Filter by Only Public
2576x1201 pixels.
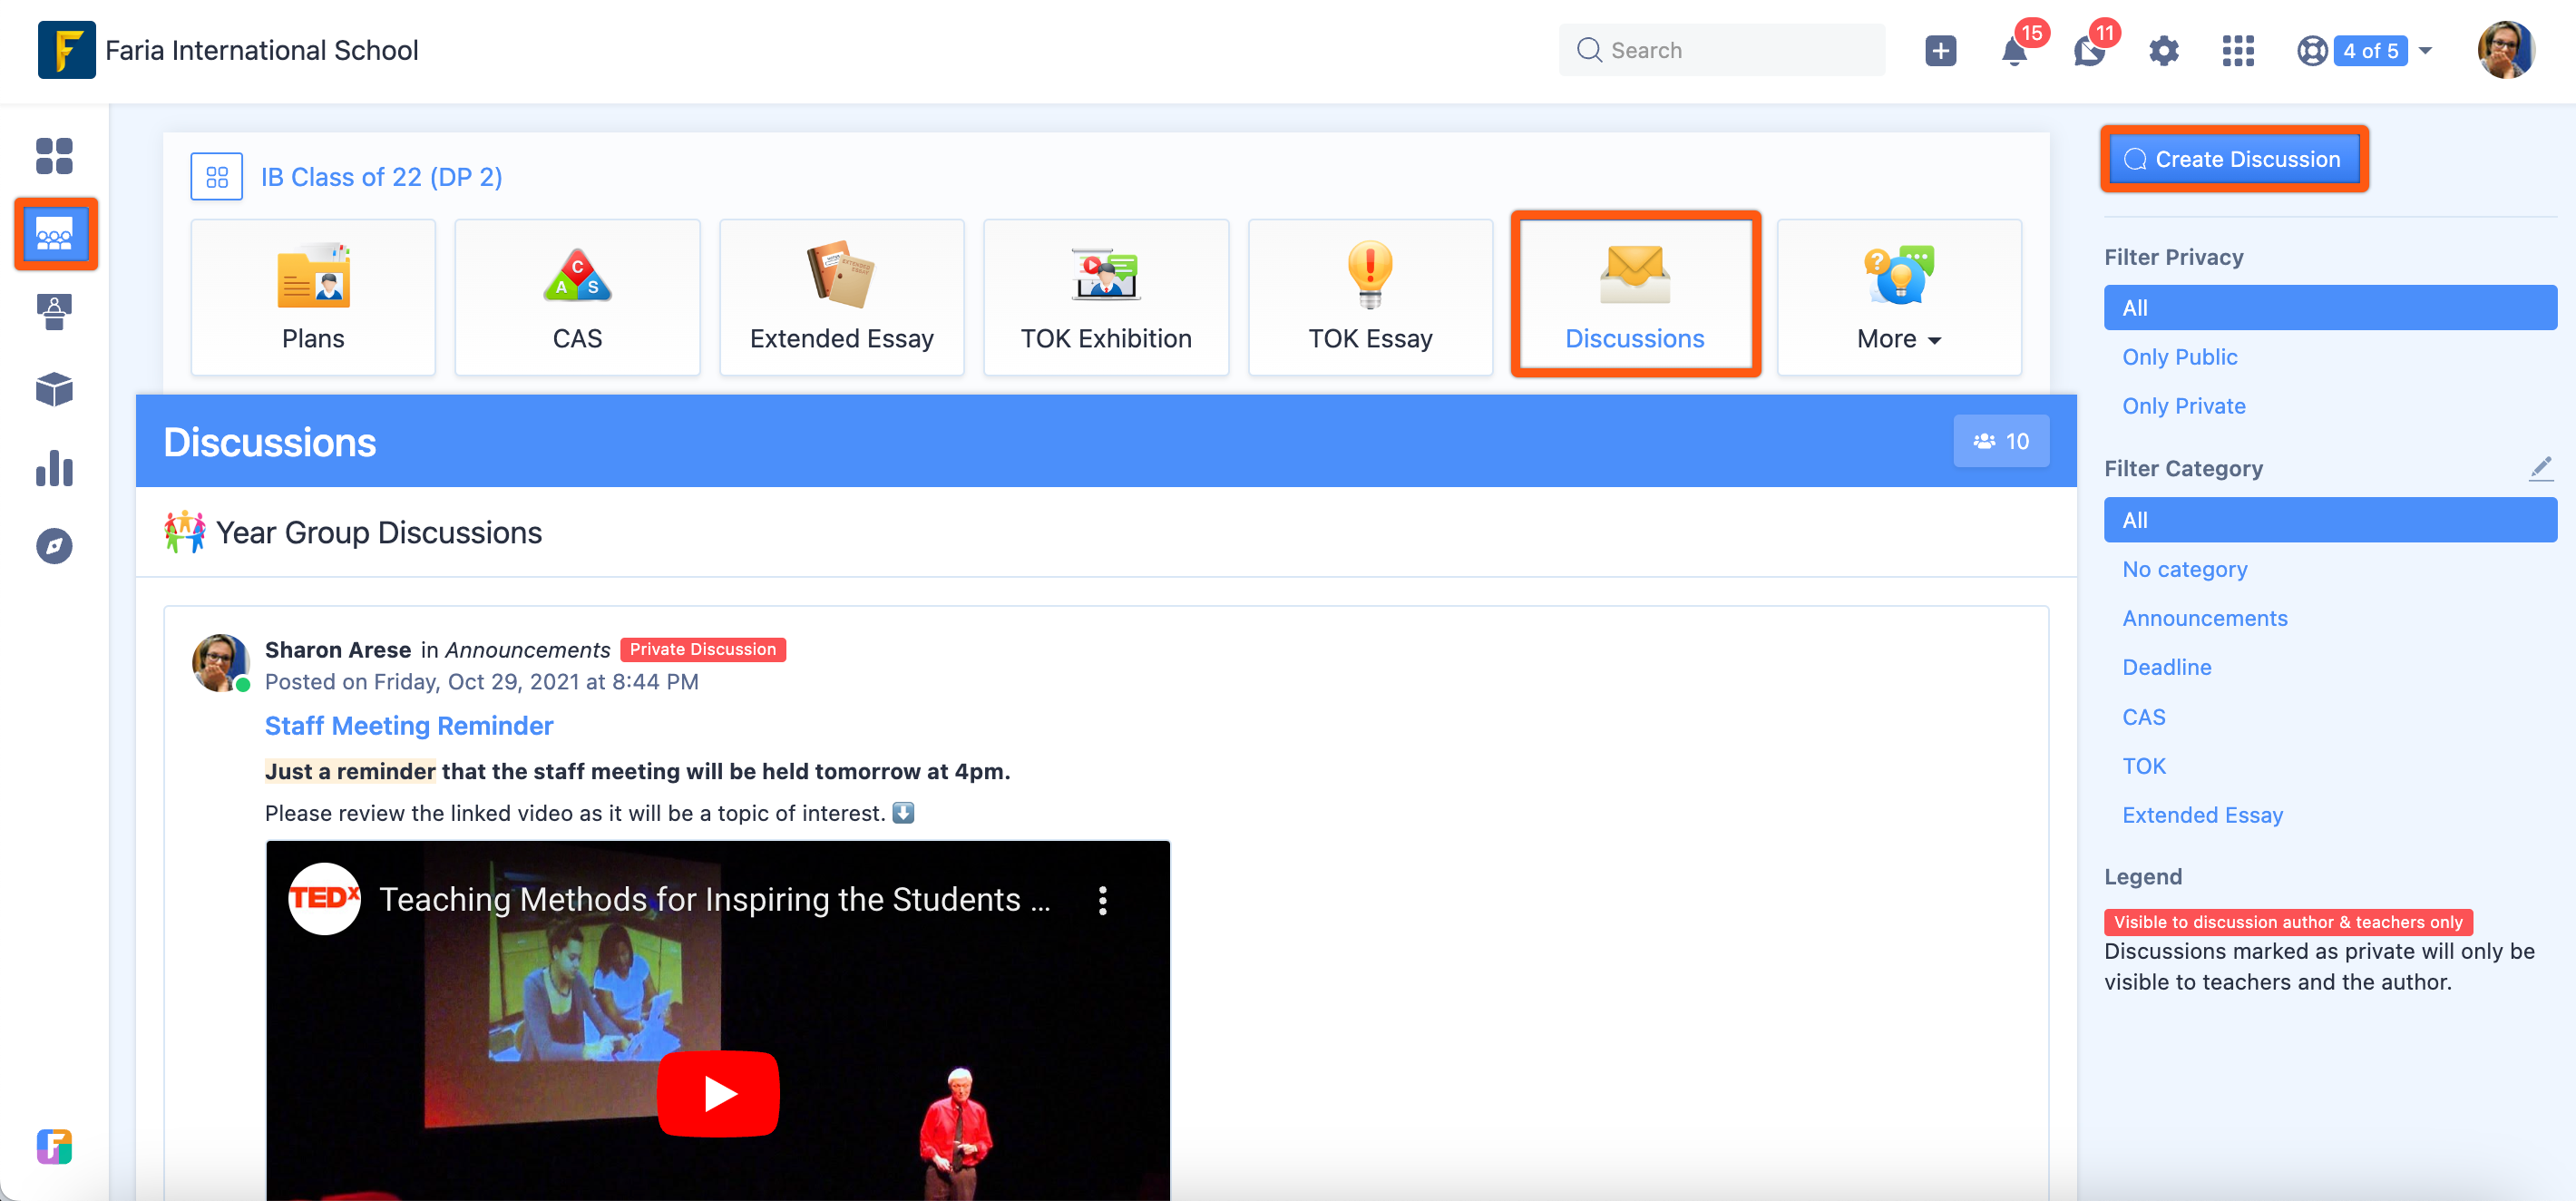coord(2179,357)
